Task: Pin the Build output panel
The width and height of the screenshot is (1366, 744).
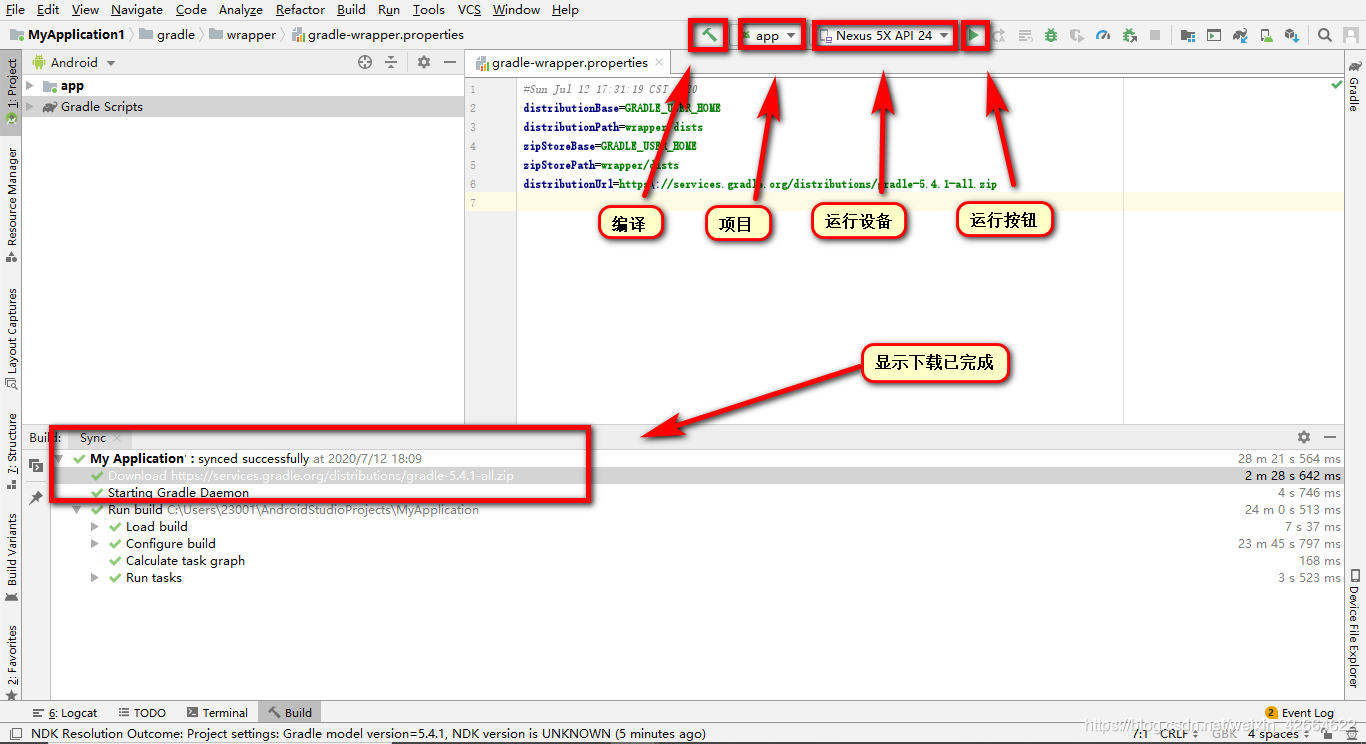Action: point(36,497)
